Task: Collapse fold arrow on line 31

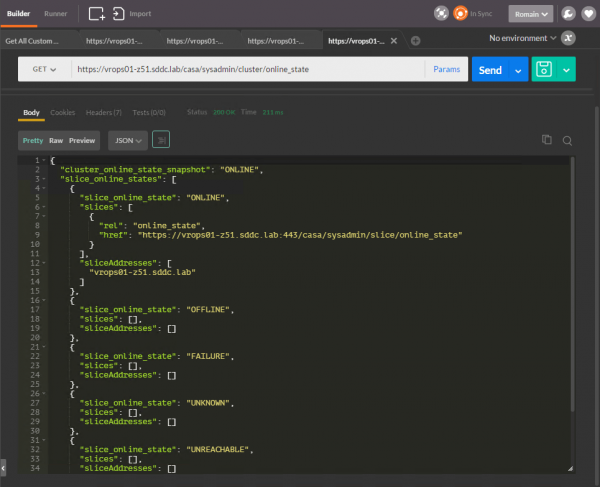Action: click(44, 440)
